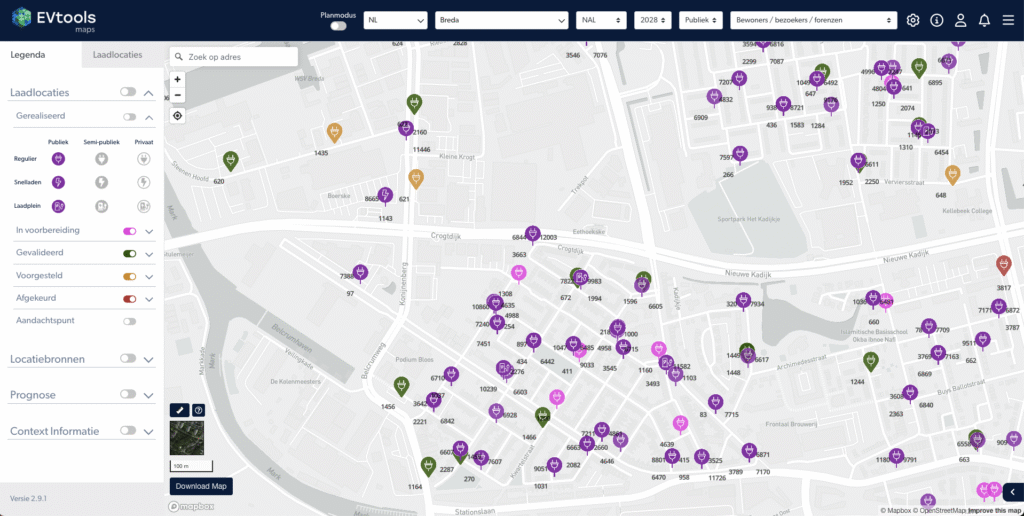Select the measuring ruler tool
This screenshot has height=516, width=1024.
tap(180, 410)
